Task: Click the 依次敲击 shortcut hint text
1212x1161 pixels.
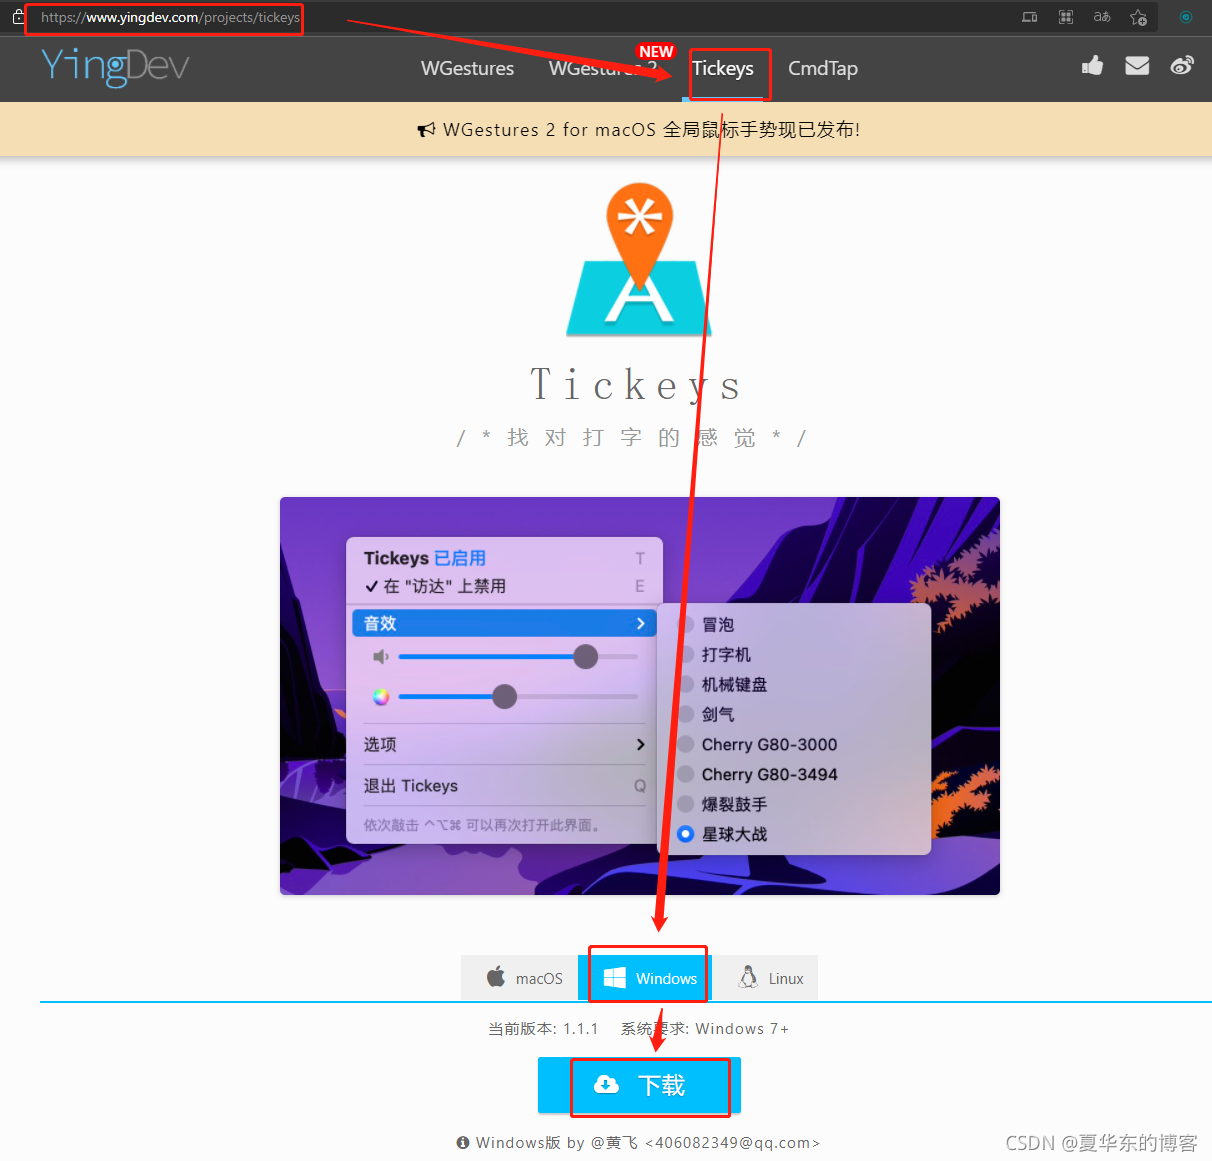Action: click(482, 825)
